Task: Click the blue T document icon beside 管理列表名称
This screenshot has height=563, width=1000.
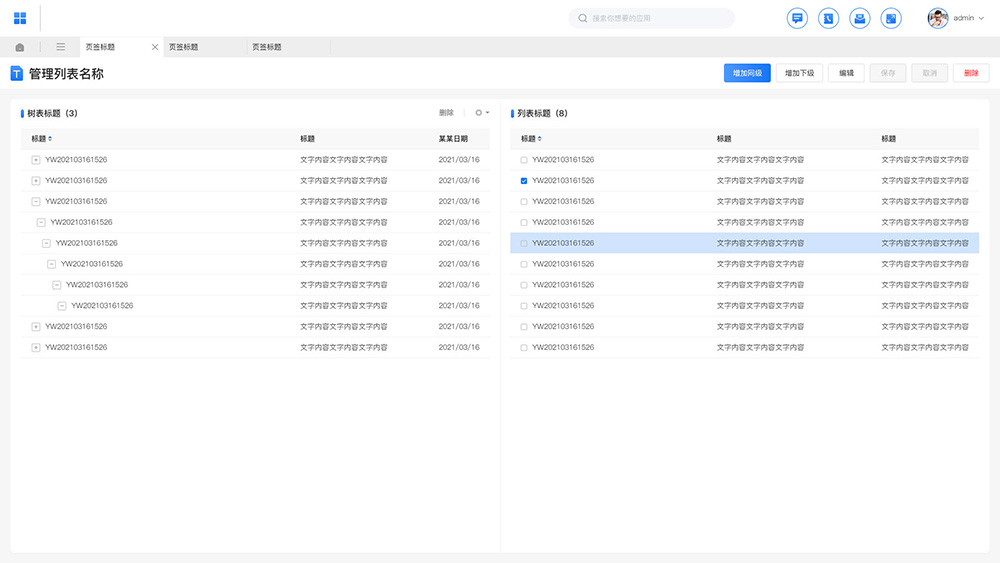Action: (17, 74)
